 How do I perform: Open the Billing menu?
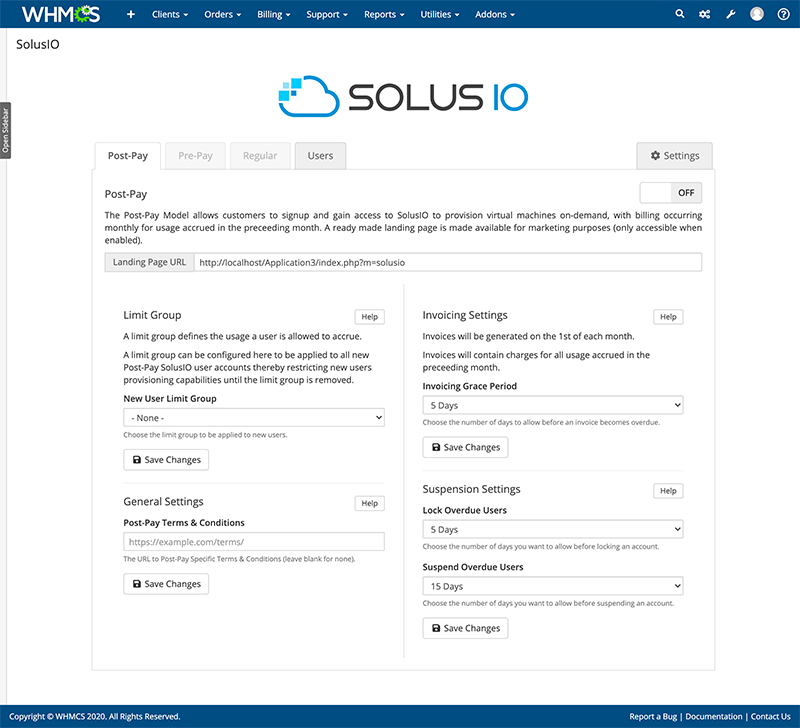(274, 15)
